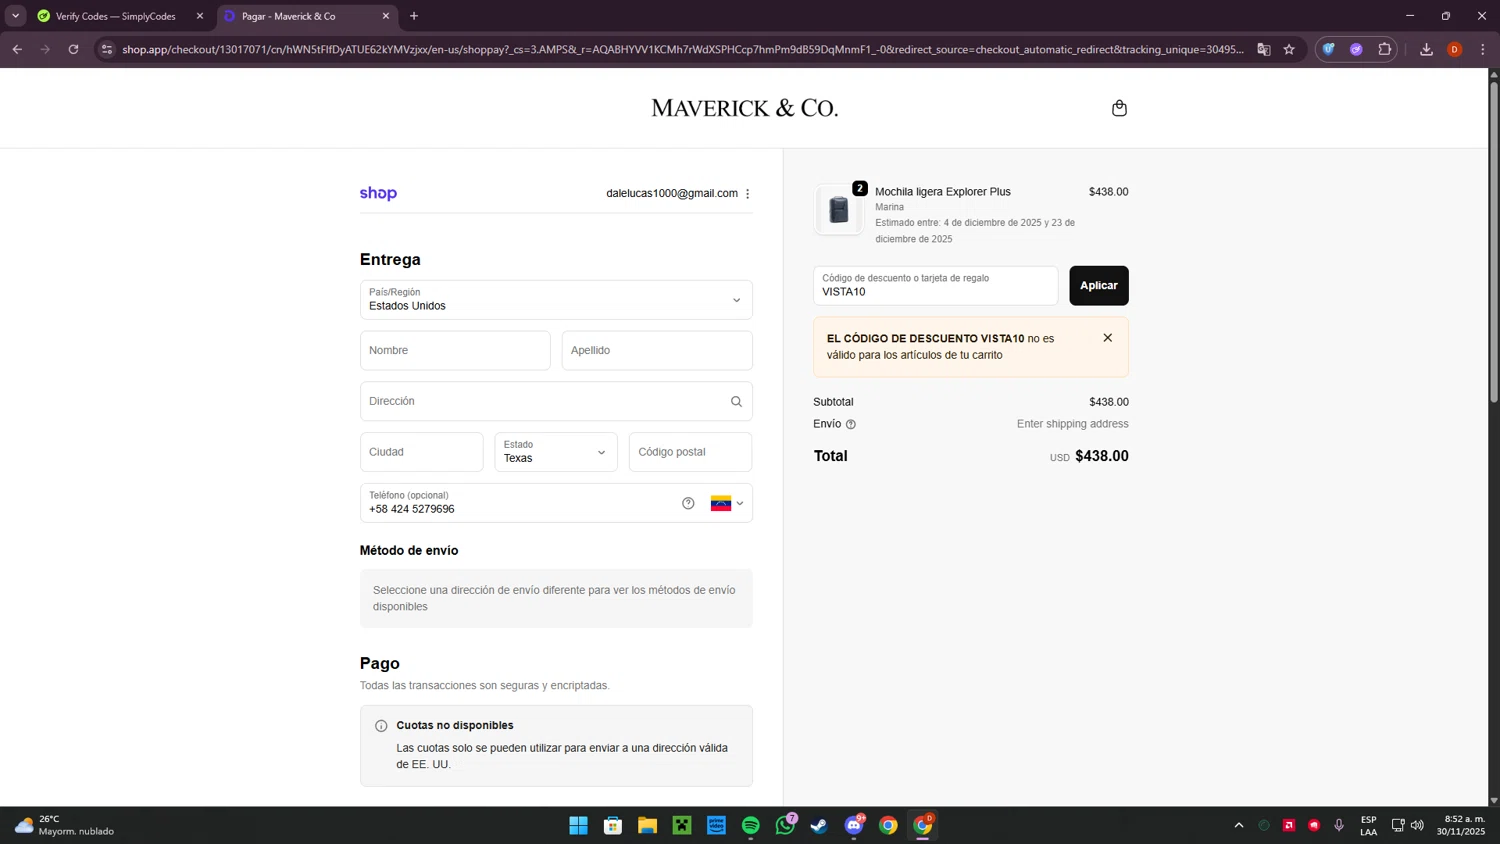The width and height of the screenshot is (1500, 844).
Task: Open the Google Translate icon in address bar
Action: coord(1264,49)
